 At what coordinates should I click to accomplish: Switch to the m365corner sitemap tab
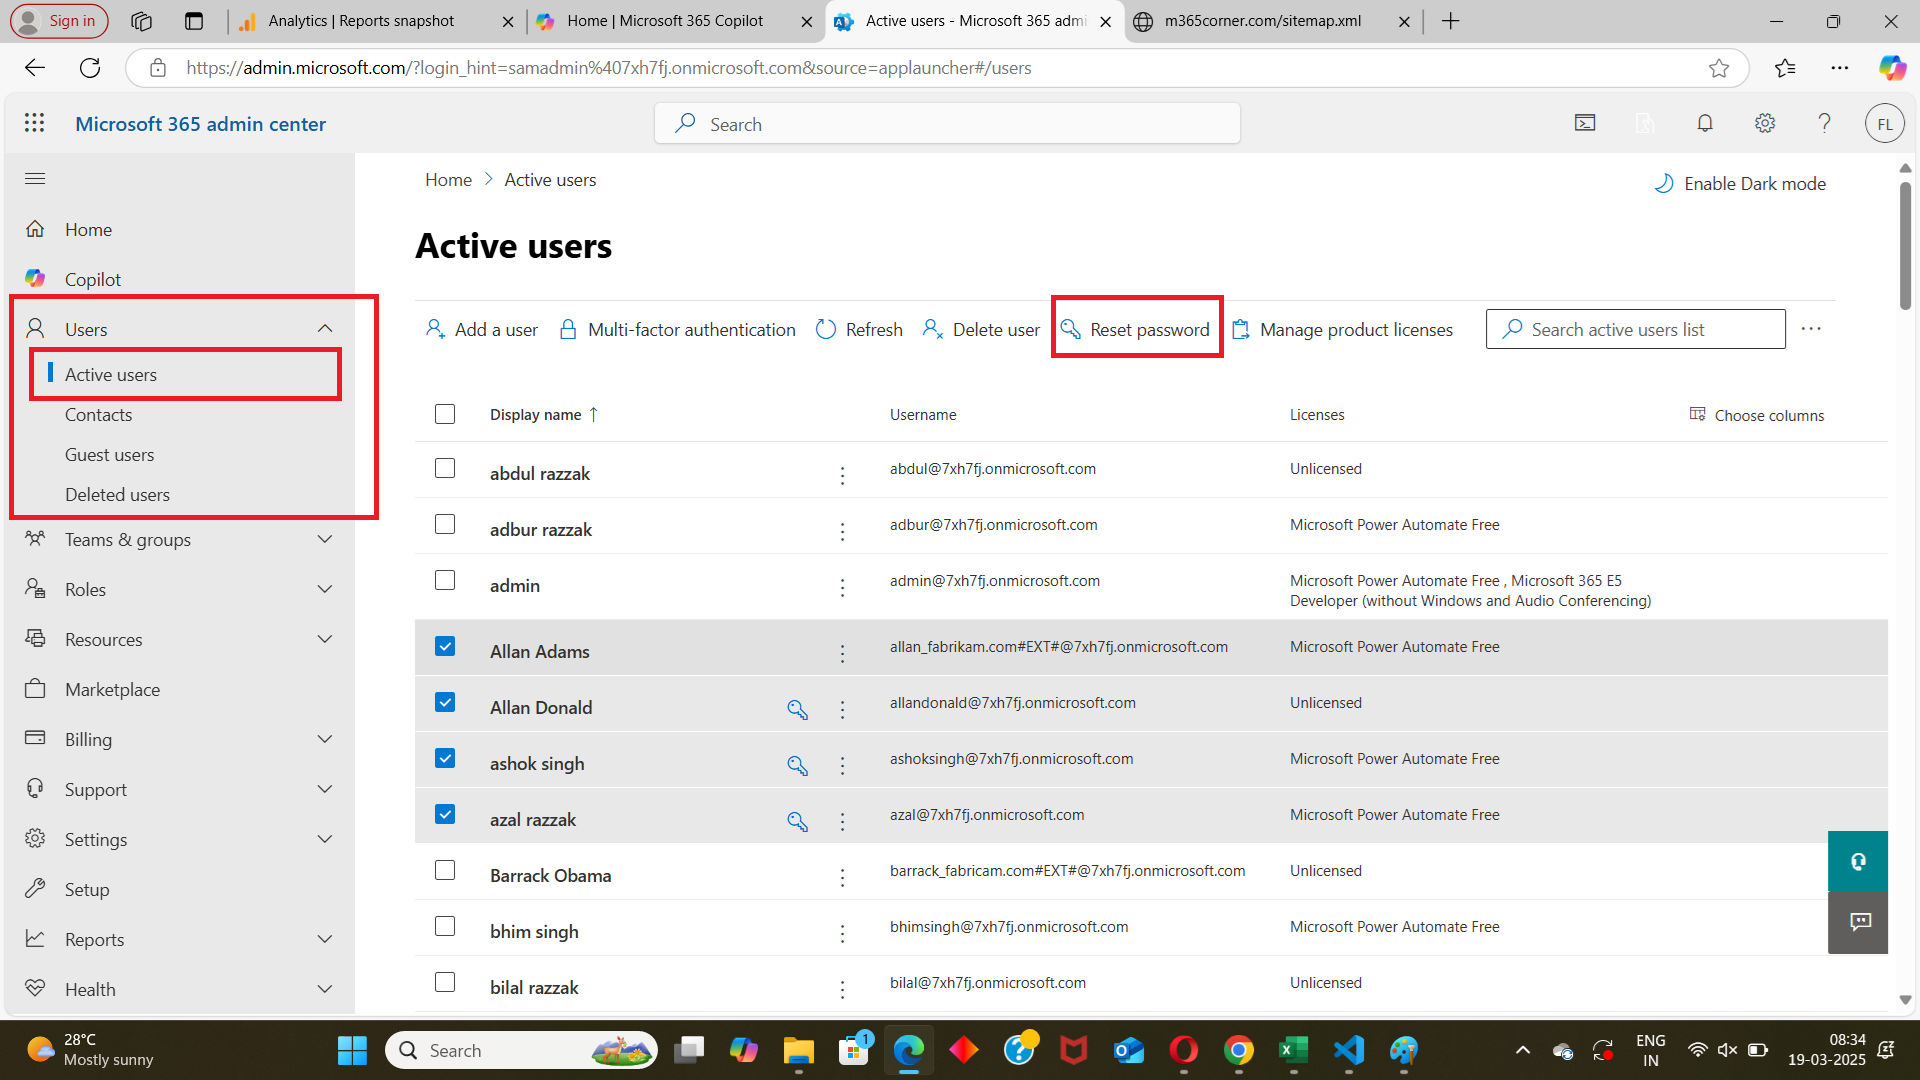pos(1262,21)
